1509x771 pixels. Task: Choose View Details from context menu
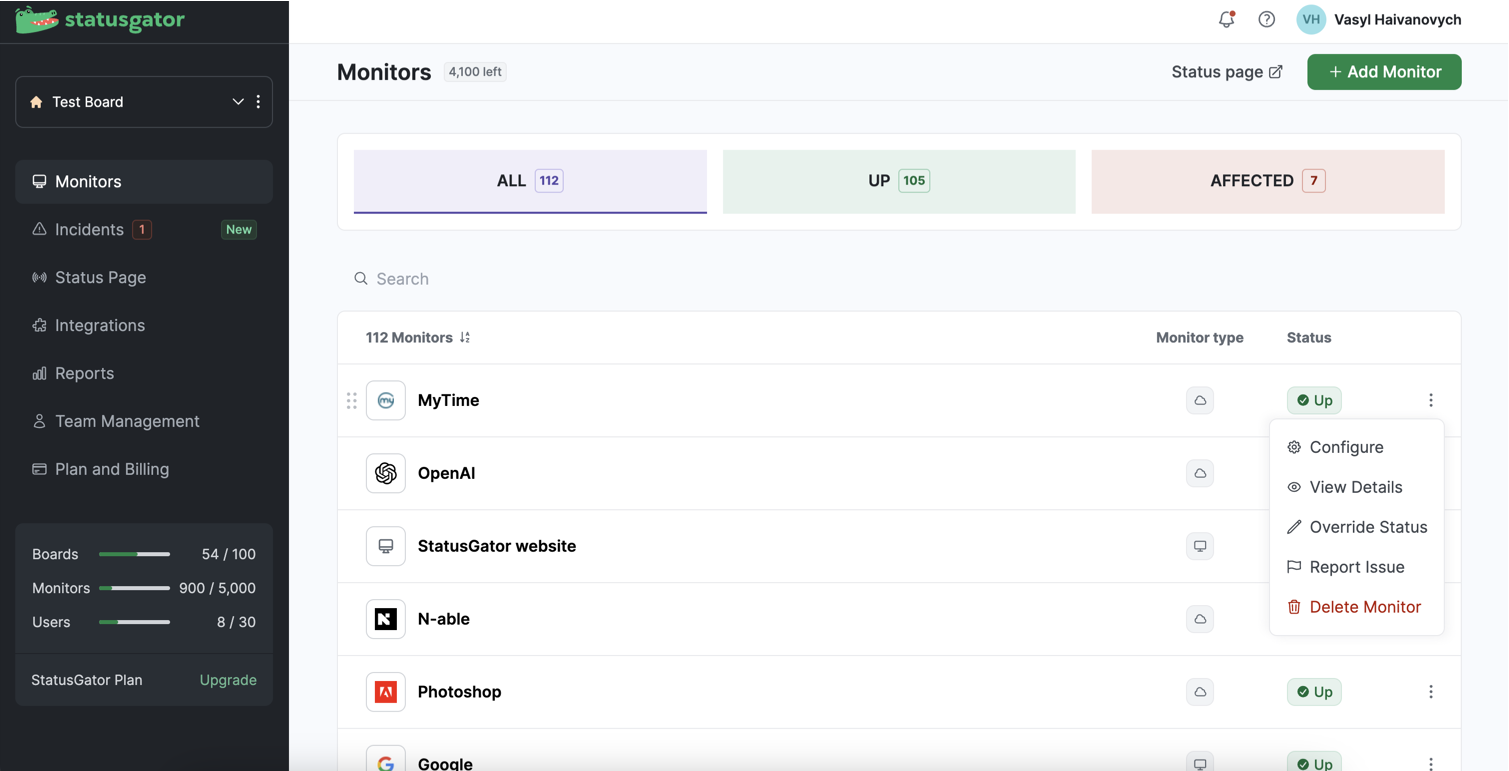(x=1356, y=487)
